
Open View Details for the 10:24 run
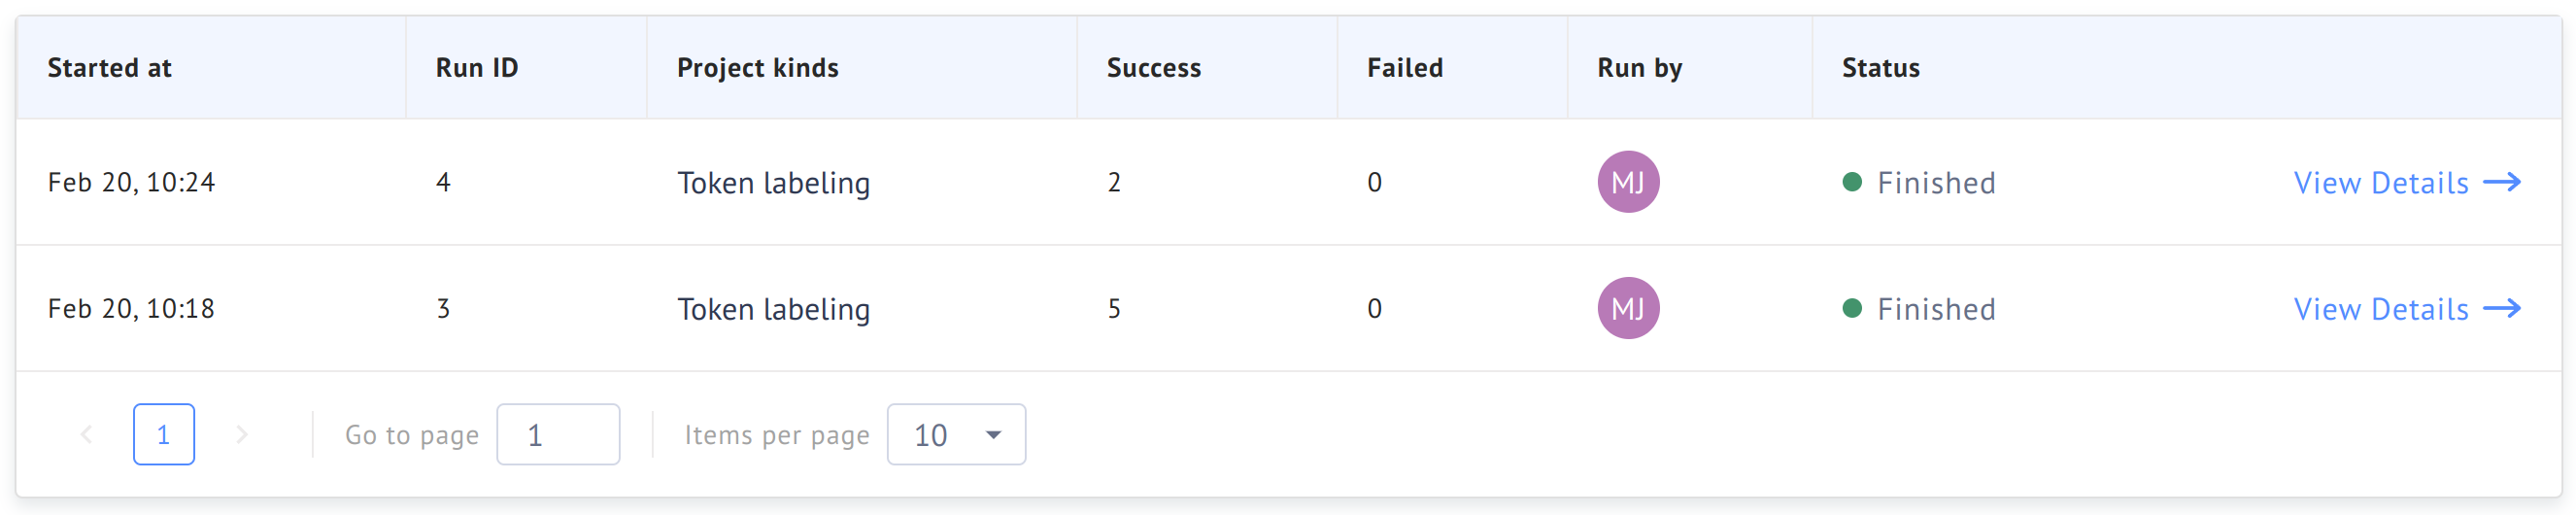click(x=2380, y=183)
